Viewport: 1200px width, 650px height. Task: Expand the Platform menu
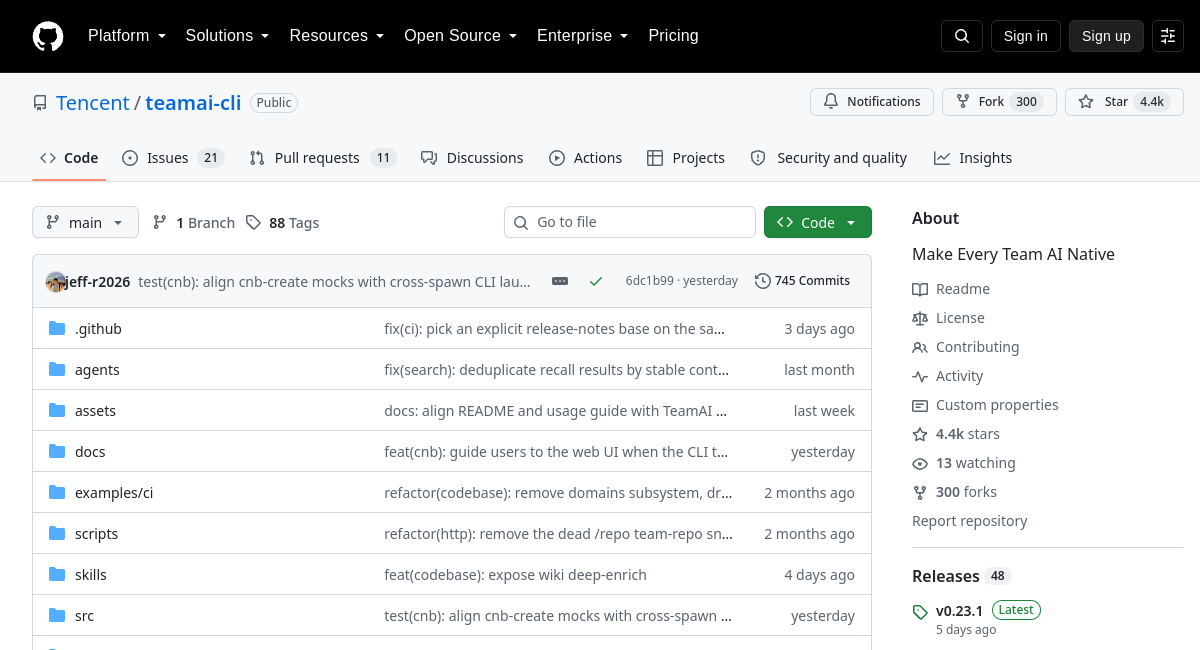(127, 36)
